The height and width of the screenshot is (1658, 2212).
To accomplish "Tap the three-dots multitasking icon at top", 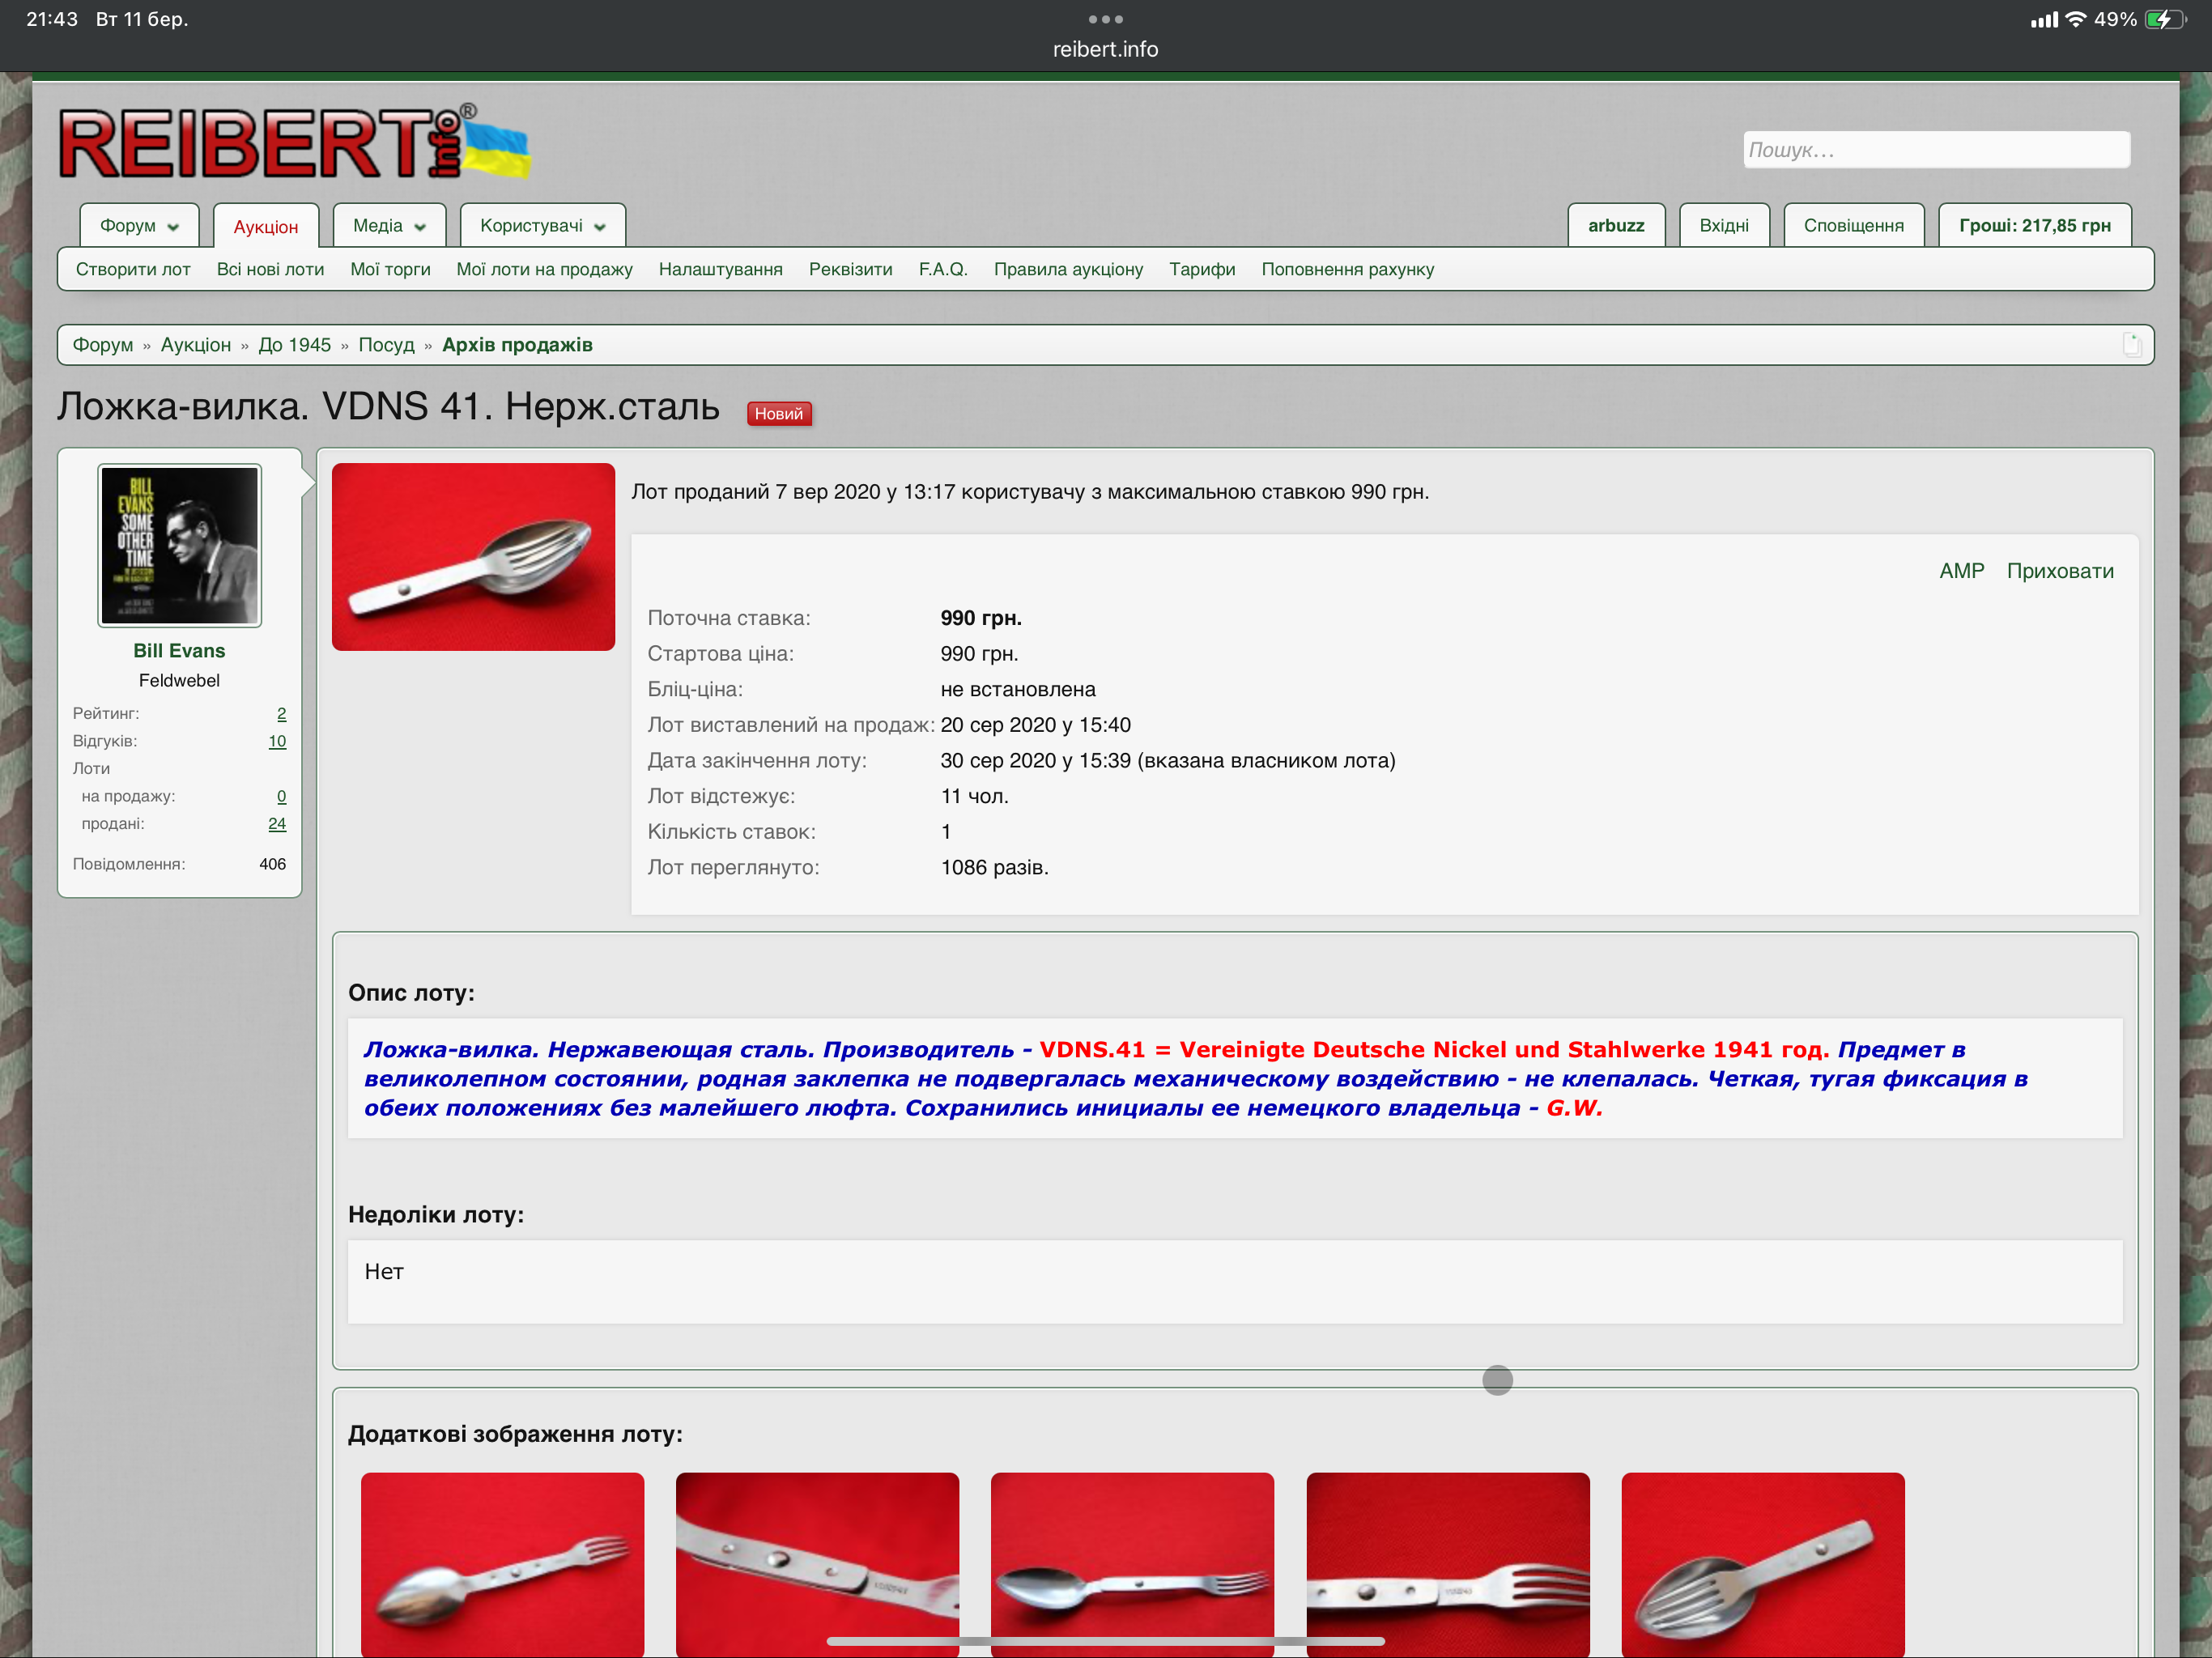I will [1105, 19].
